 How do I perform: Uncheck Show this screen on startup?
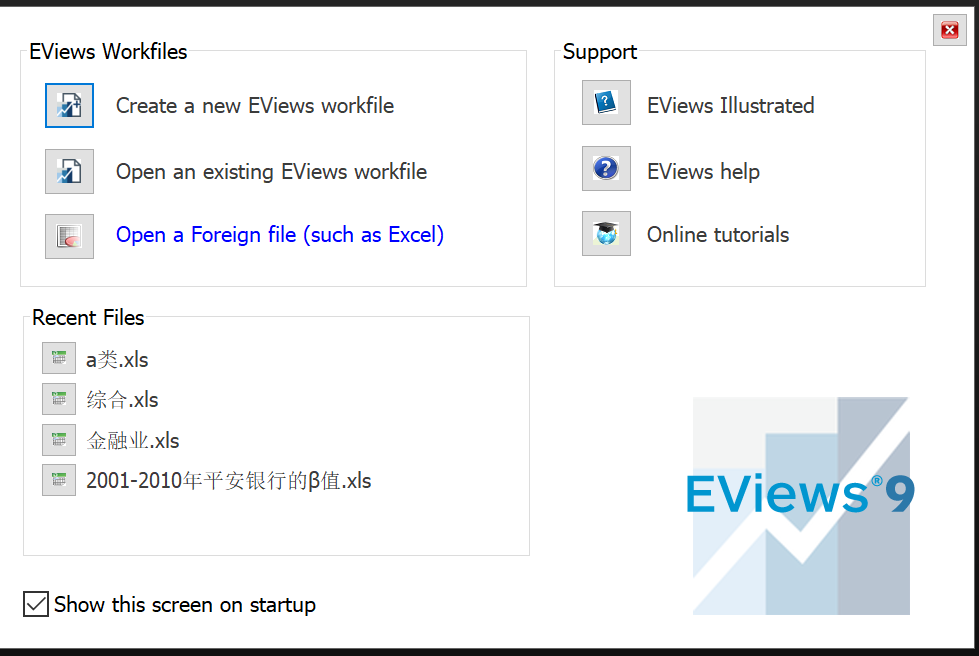(36, 604)
